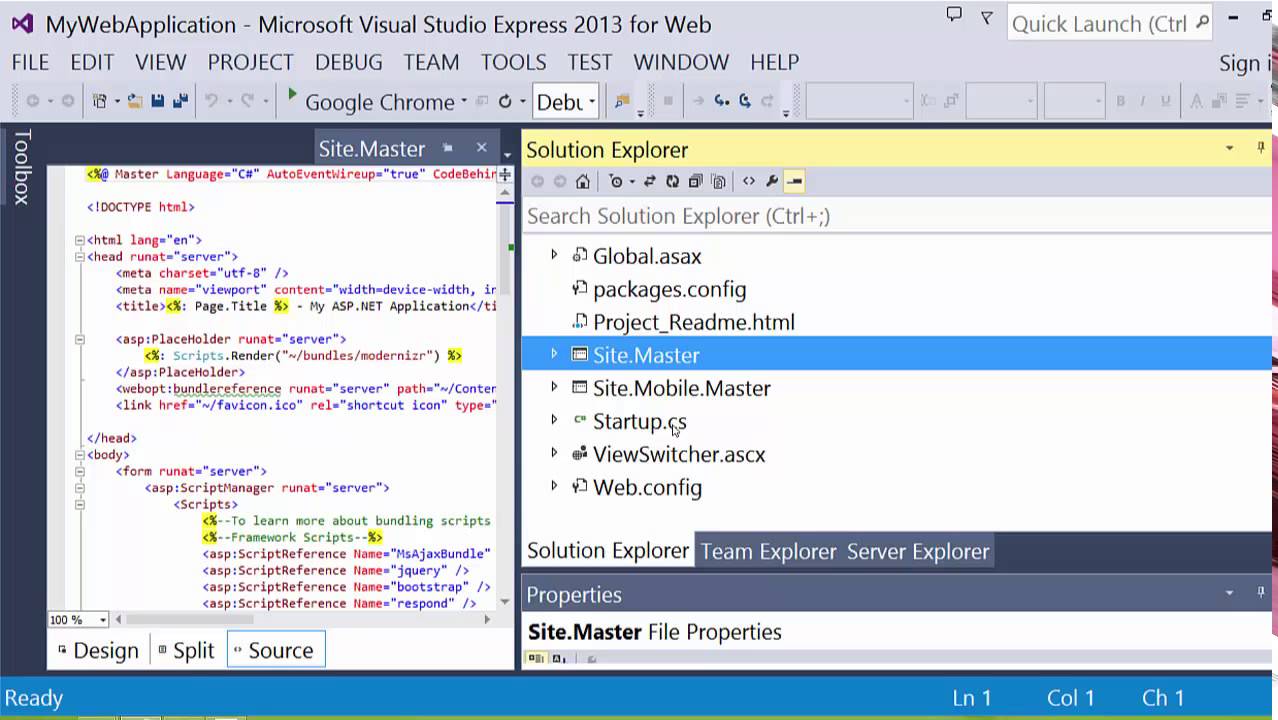Click Quick Launch magnifier icon
The width and height of the screenshot is (1278, 720).
click(1202, 21)
